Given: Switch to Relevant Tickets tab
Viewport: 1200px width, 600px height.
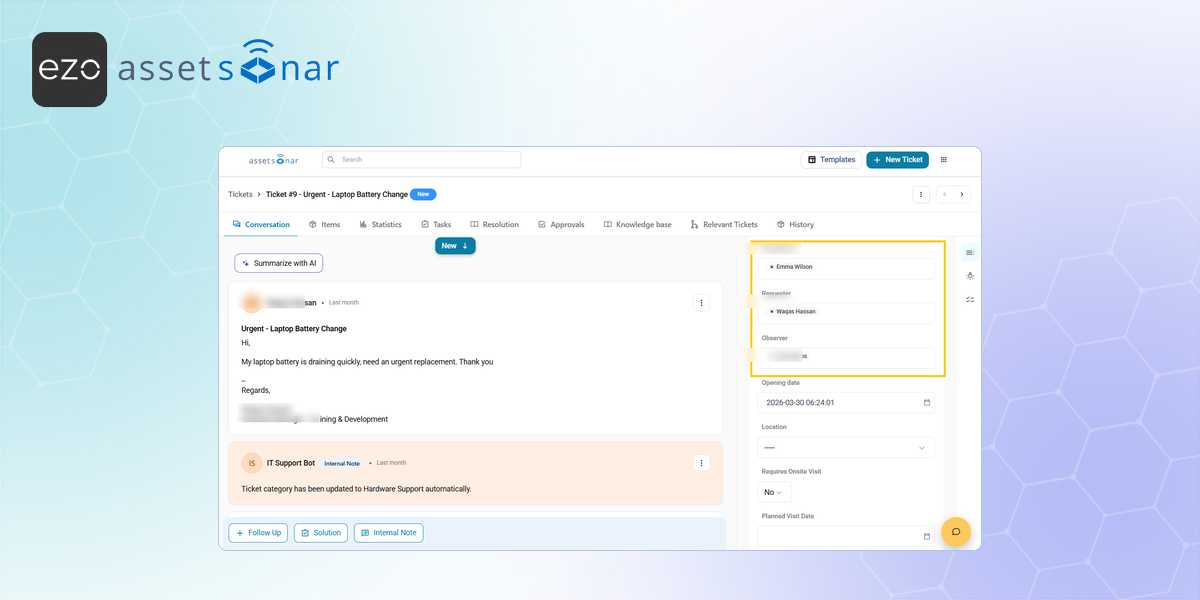Looking at the screenshot, I should point(724,225).
